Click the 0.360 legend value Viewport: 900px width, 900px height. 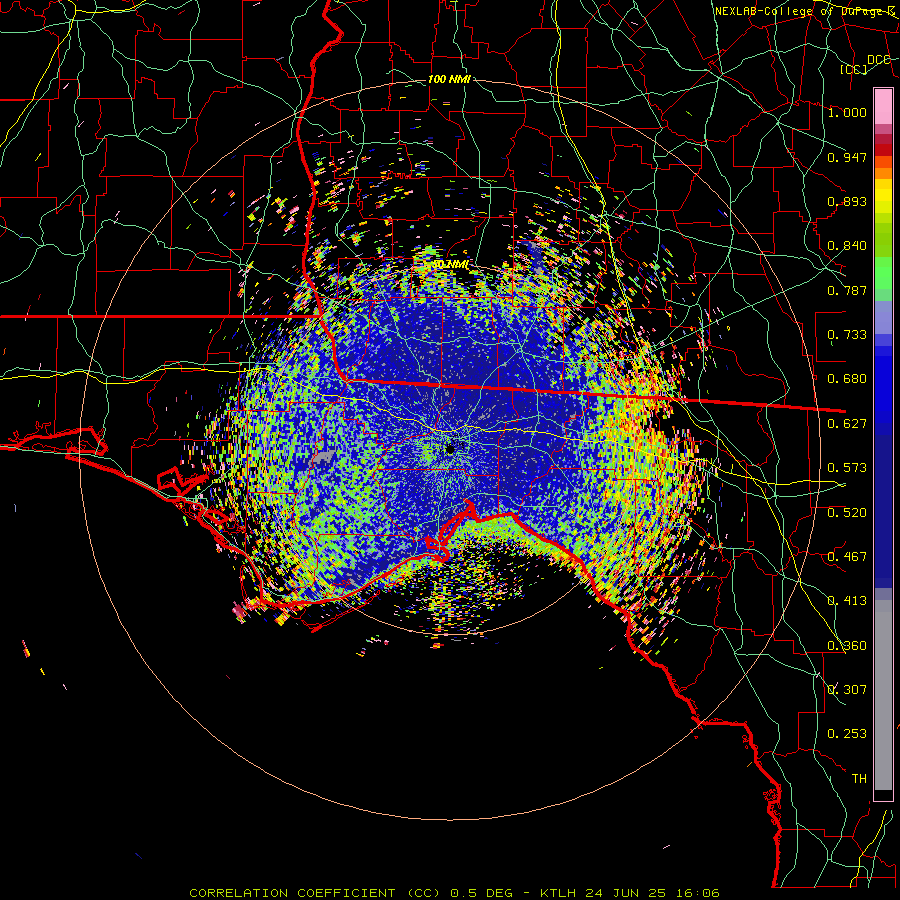point(847,645)
